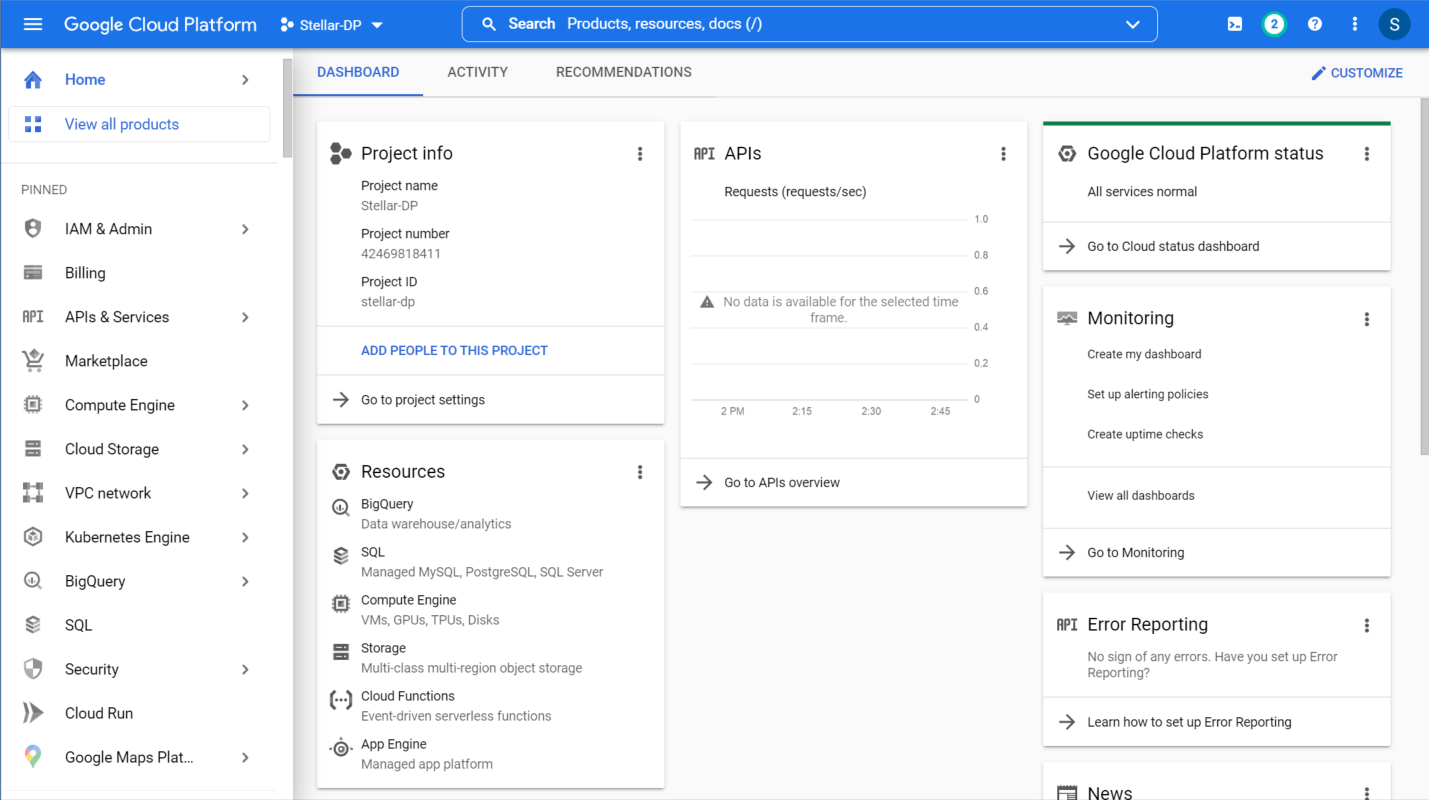Click ADD PEOPLE TO THIS PROJECT

coord(453,350)
